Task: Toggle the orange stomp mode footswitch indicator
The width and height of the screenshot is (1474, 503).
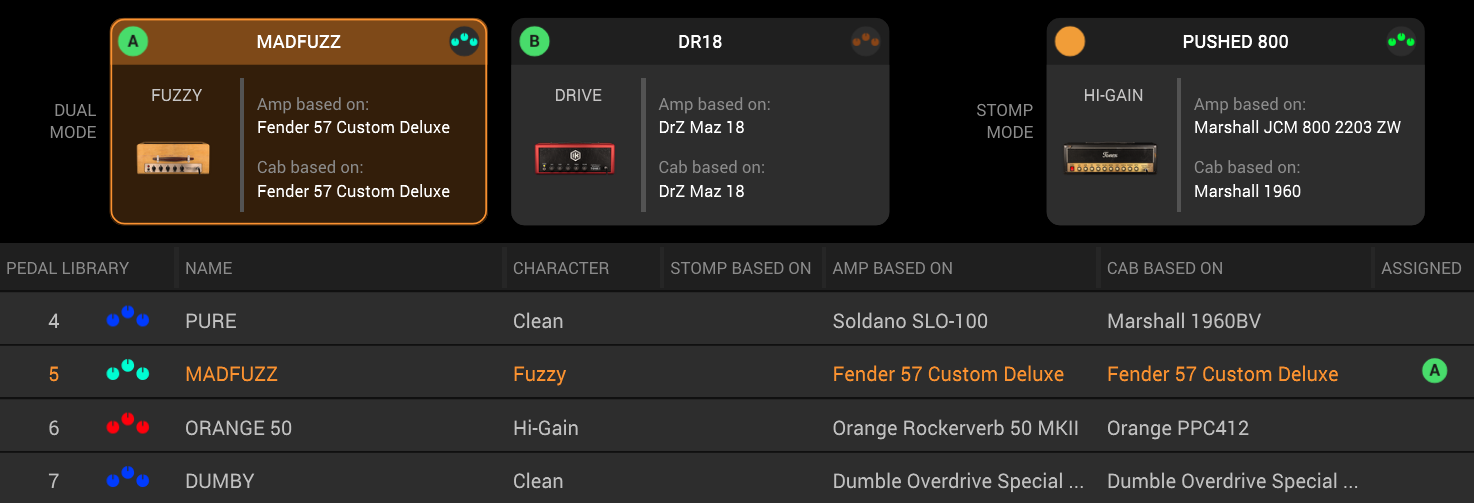Action: pyautogui.click(x=1070, y=42)
